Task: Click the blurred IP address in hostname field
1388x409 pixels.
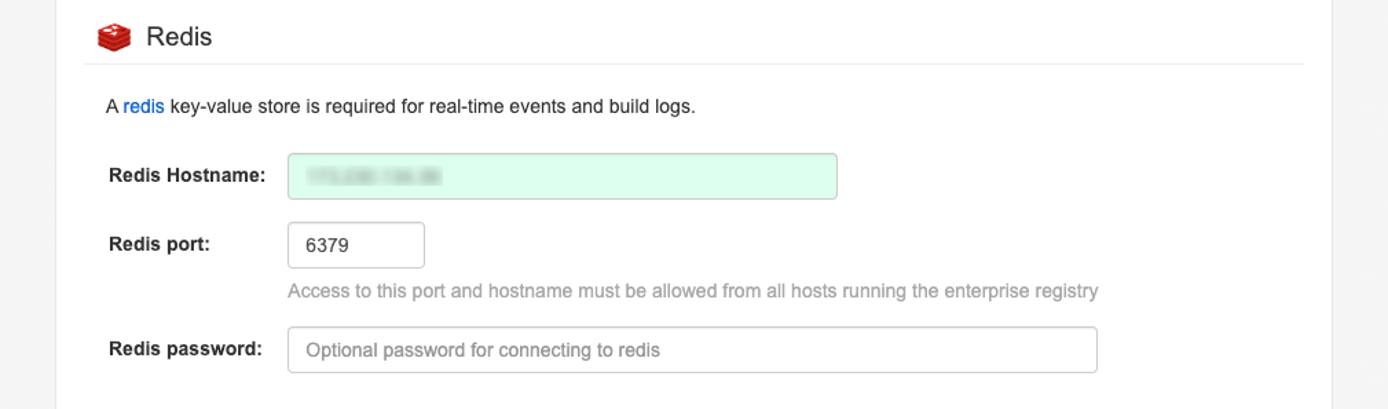Action: pos(373,177)
